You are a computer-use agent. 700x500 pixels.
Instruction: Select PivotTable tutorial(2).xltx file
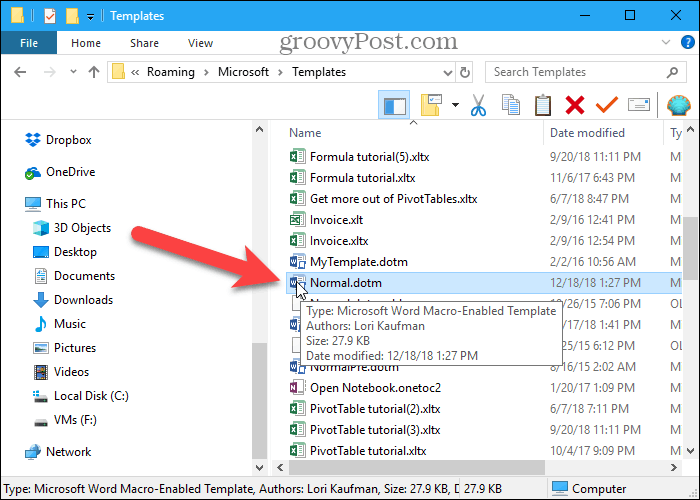pos(484,408)
